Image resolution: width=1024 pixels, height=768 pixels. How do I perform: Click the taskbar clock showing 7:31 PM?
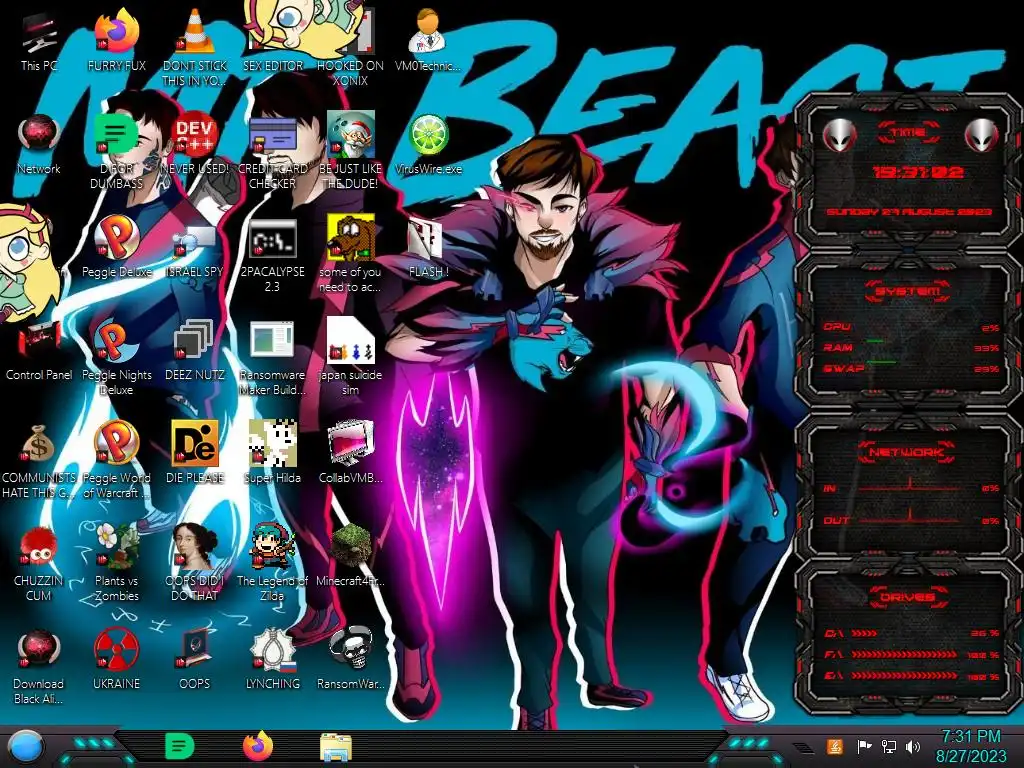coord(970,746)
